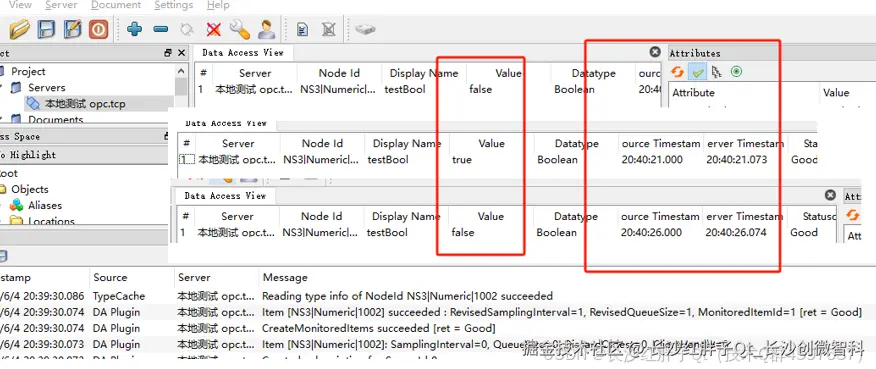Refresh attributes with the orange arrows icon
876x369 pixels.
point(678,72)
